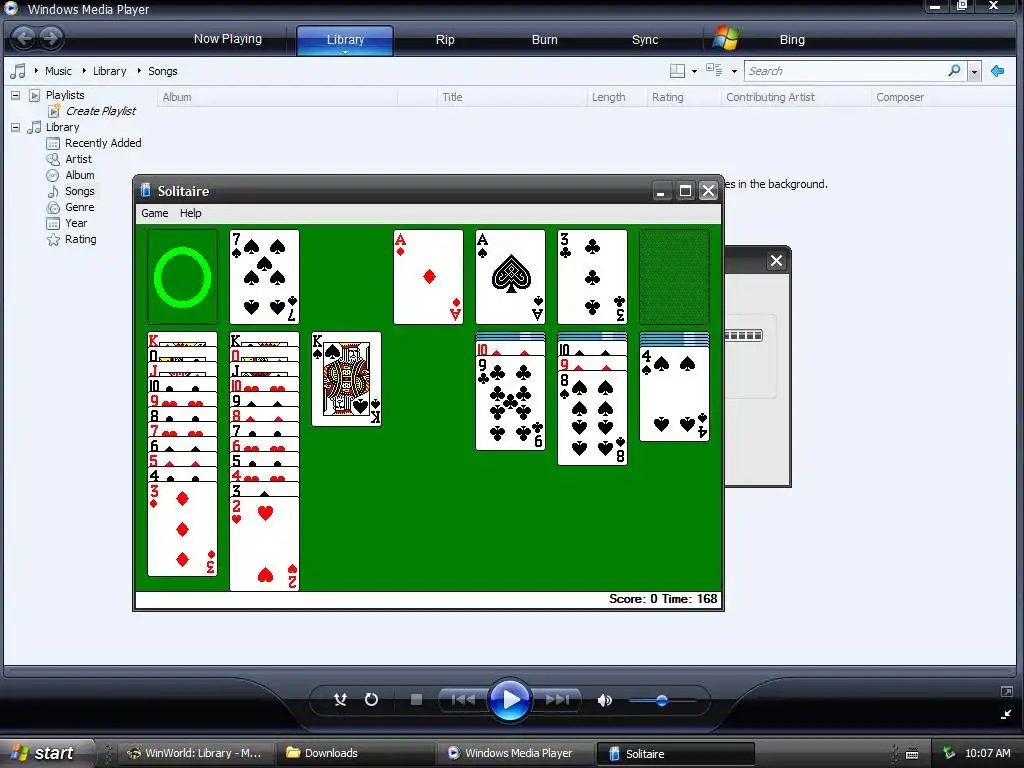This screenshot has height=768, width=1024.
Task: Select the 9 of clubs card
Action: click(x=511, y=403)
